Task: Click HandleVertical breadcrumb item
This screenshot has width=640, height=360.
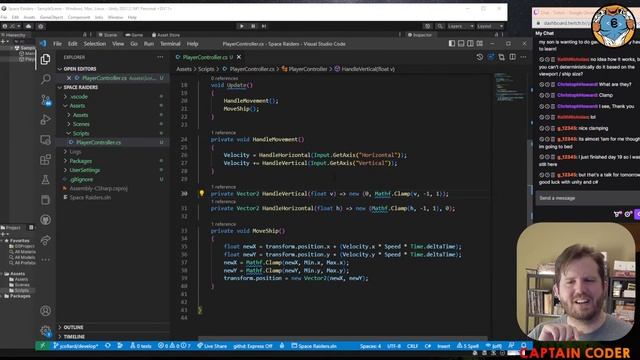Action: (x=365, y=69)
